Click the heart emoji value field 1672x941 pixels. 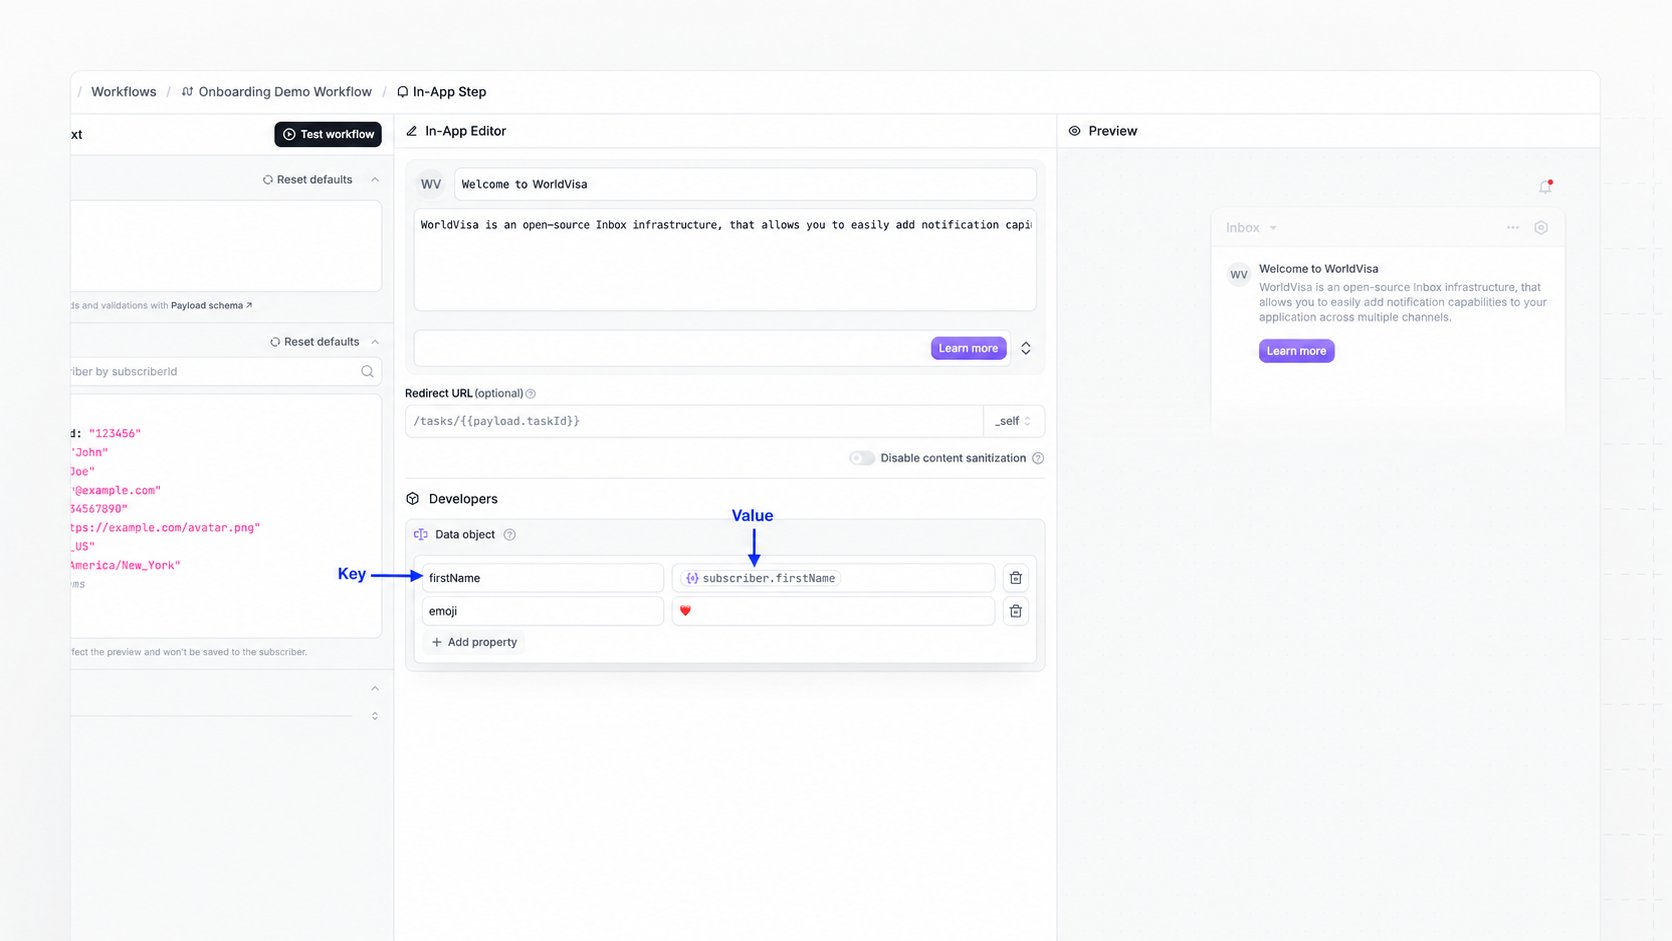[833, 611]
